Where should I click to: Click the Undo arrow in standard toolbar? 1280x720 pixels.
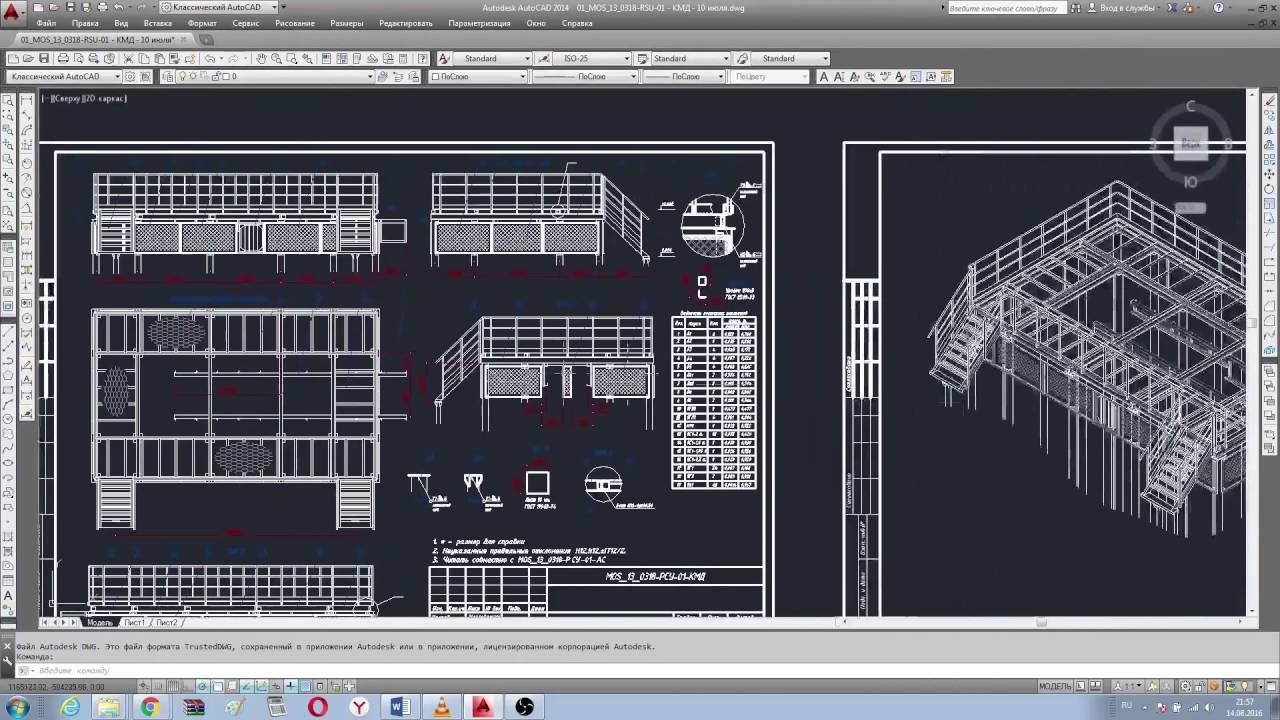point(211,59)
